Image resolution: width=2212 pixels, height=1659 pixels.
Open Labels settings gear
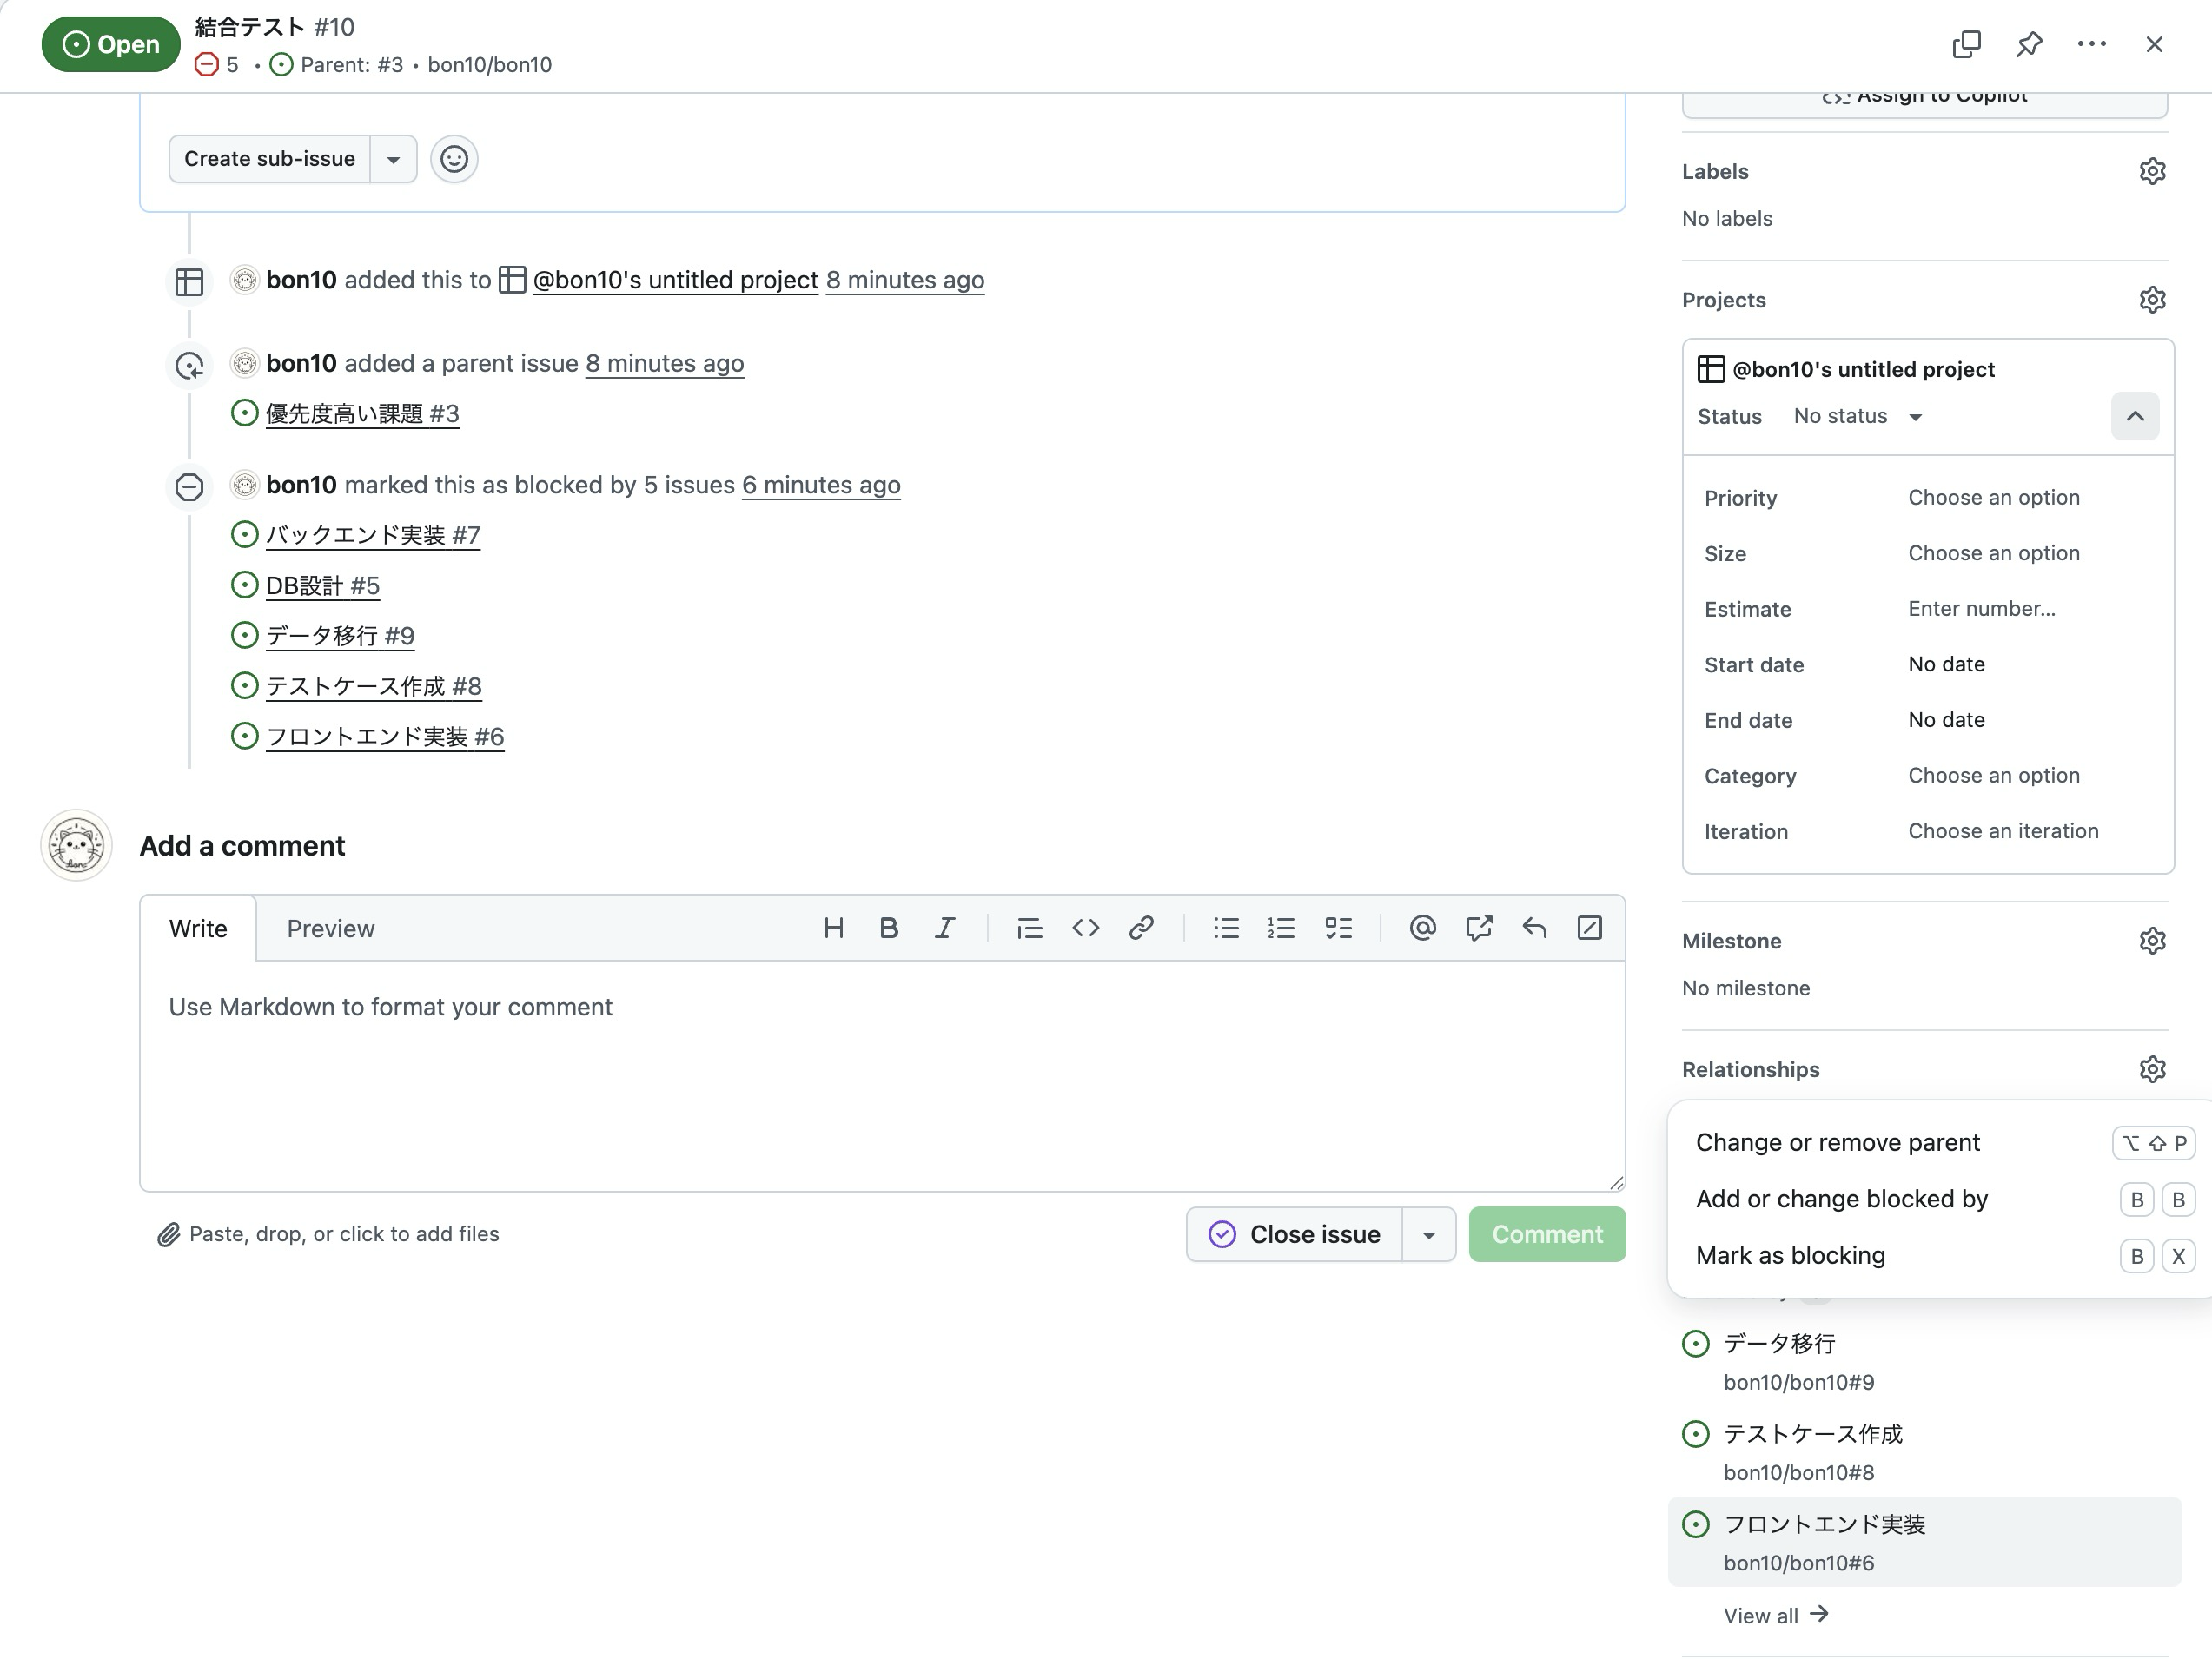(2152, 171)
